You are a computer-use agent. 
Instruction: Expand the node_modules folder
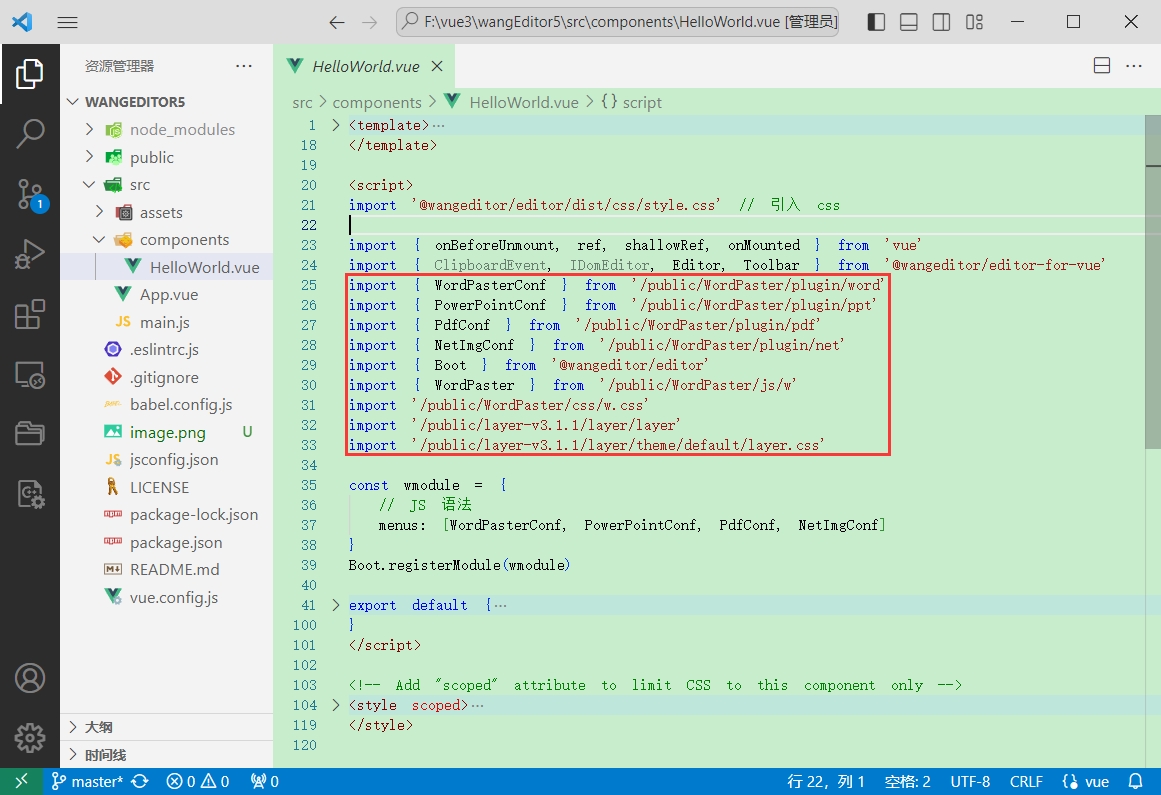pyautogui.click(x=89, y=129)
